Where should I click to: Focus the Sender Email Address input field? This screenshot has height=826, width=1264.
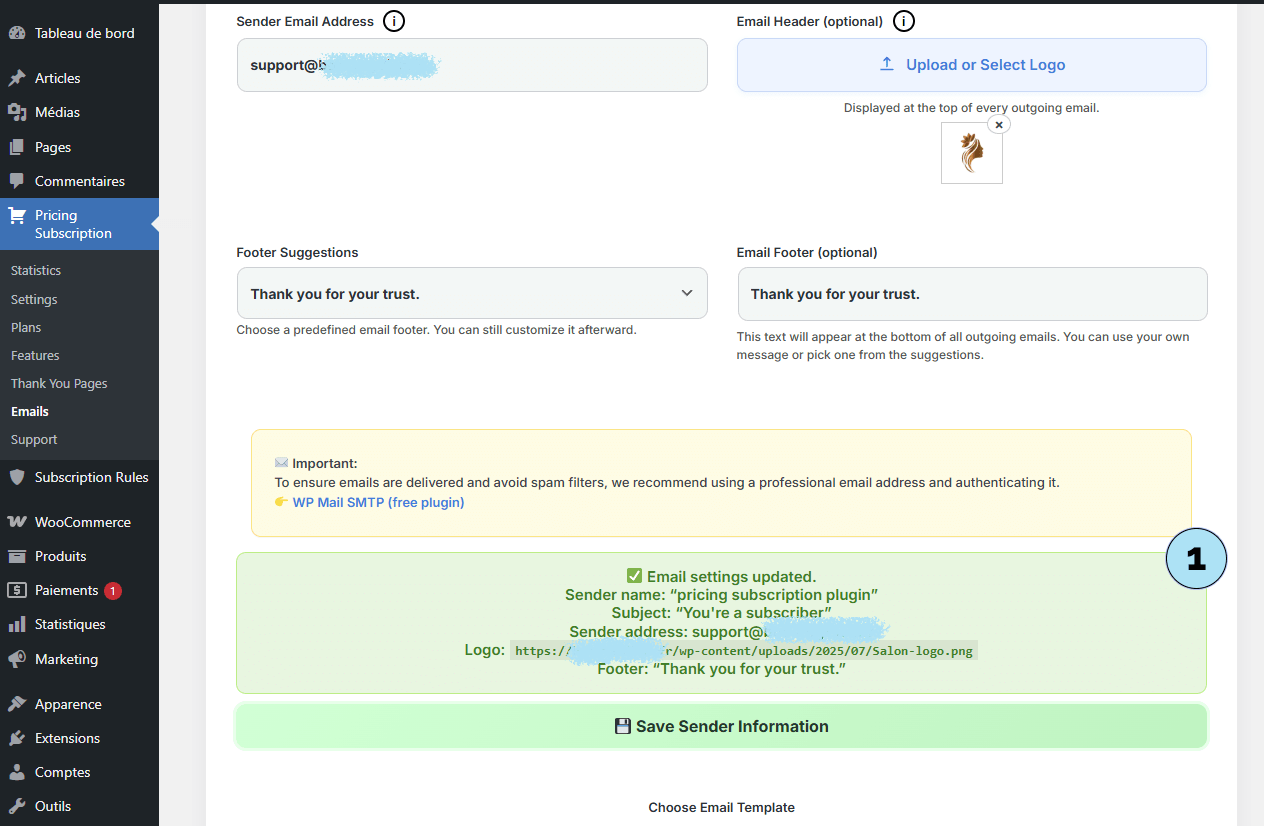click(x=471, y=65)
